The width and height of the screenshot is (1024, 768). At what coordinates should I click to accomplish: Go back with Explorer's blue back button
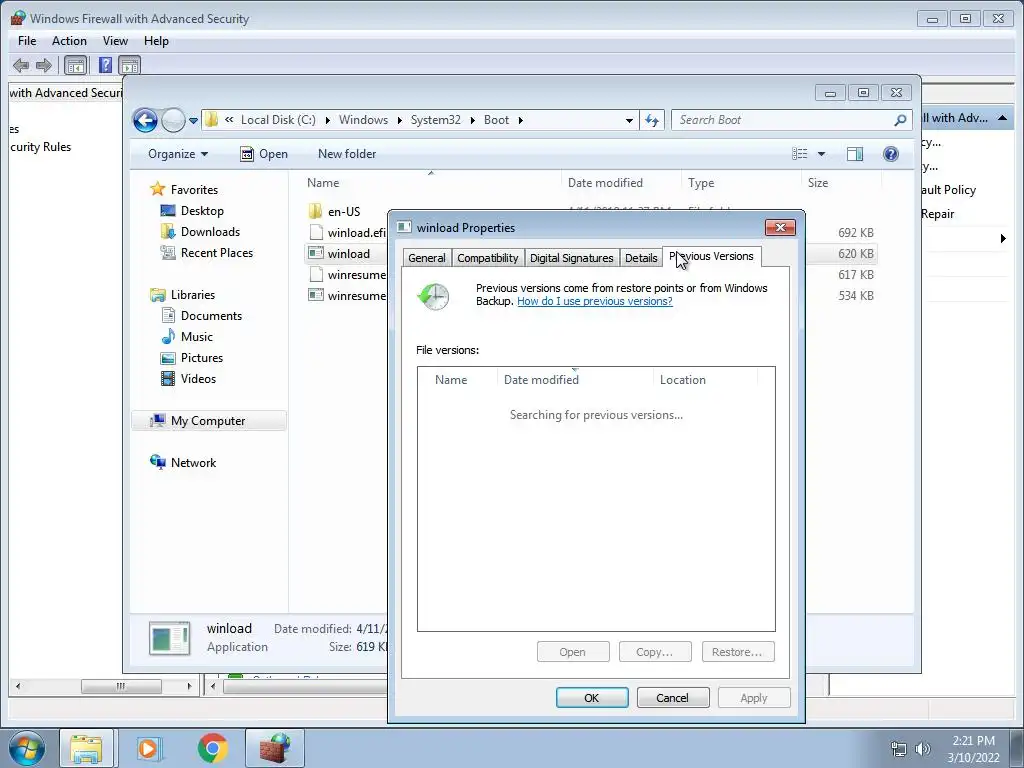click(x=145, y=120)
